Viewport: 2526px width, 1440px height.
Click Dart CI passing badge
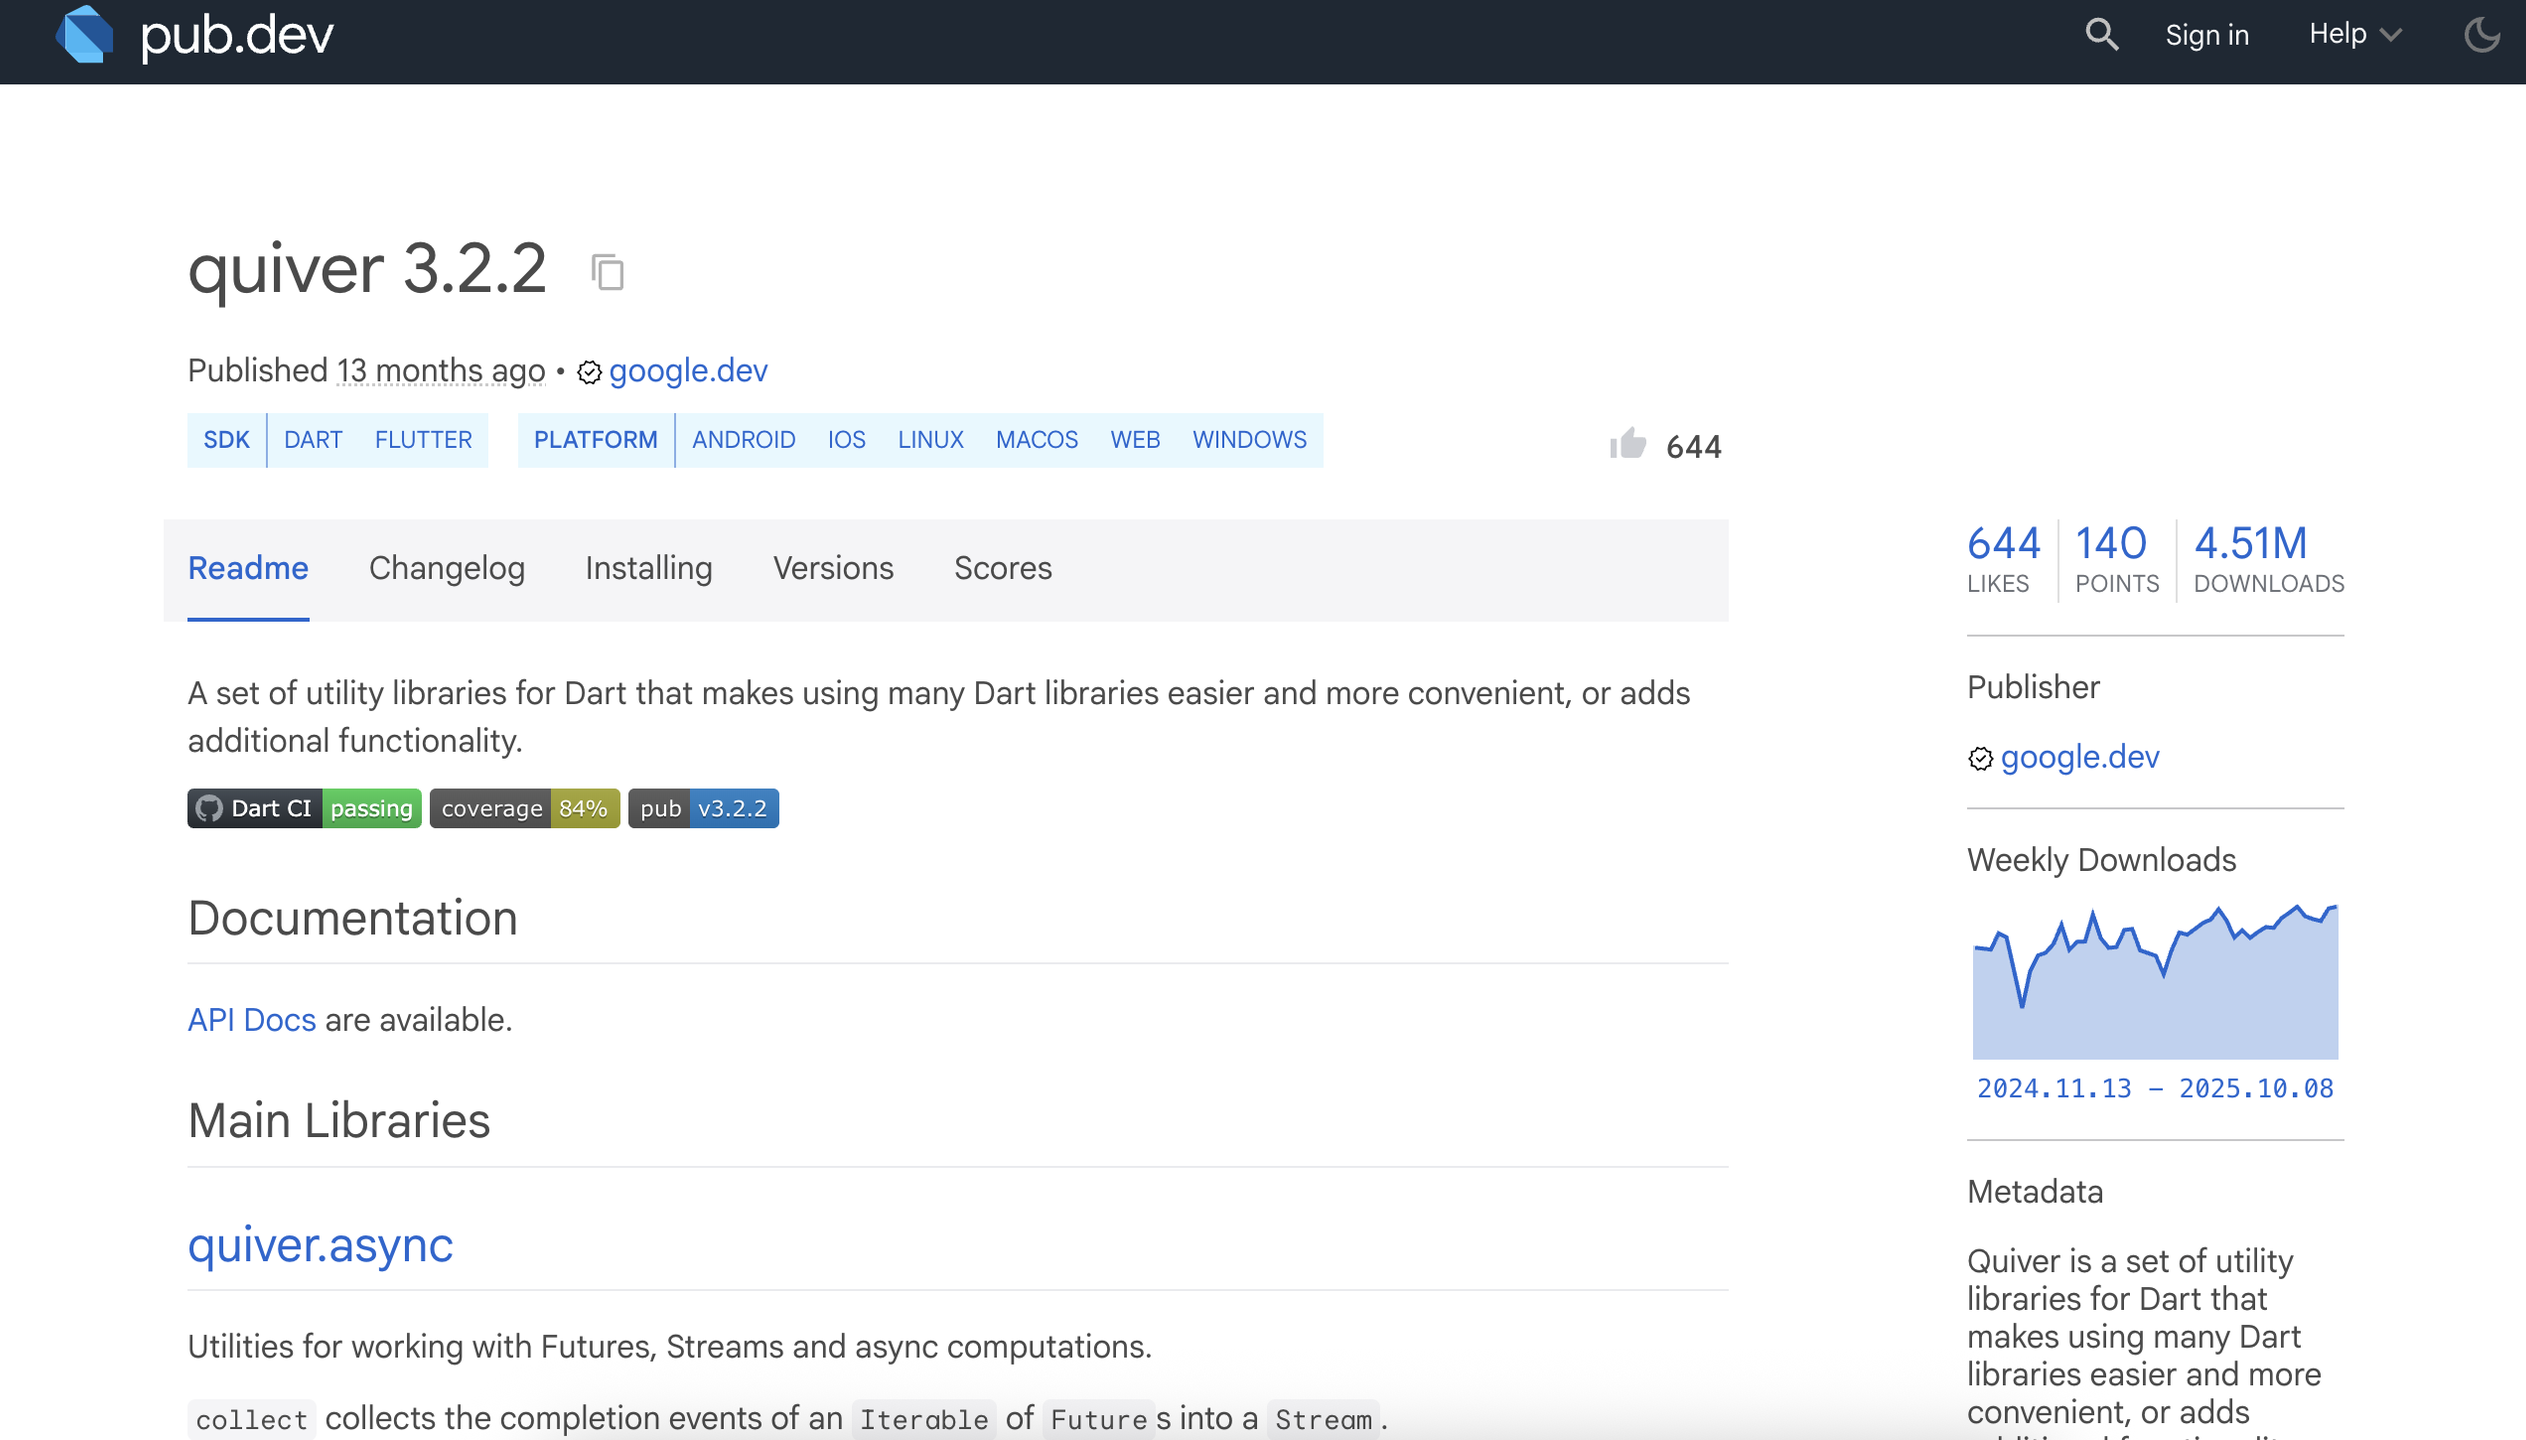(x=304, y=808)
